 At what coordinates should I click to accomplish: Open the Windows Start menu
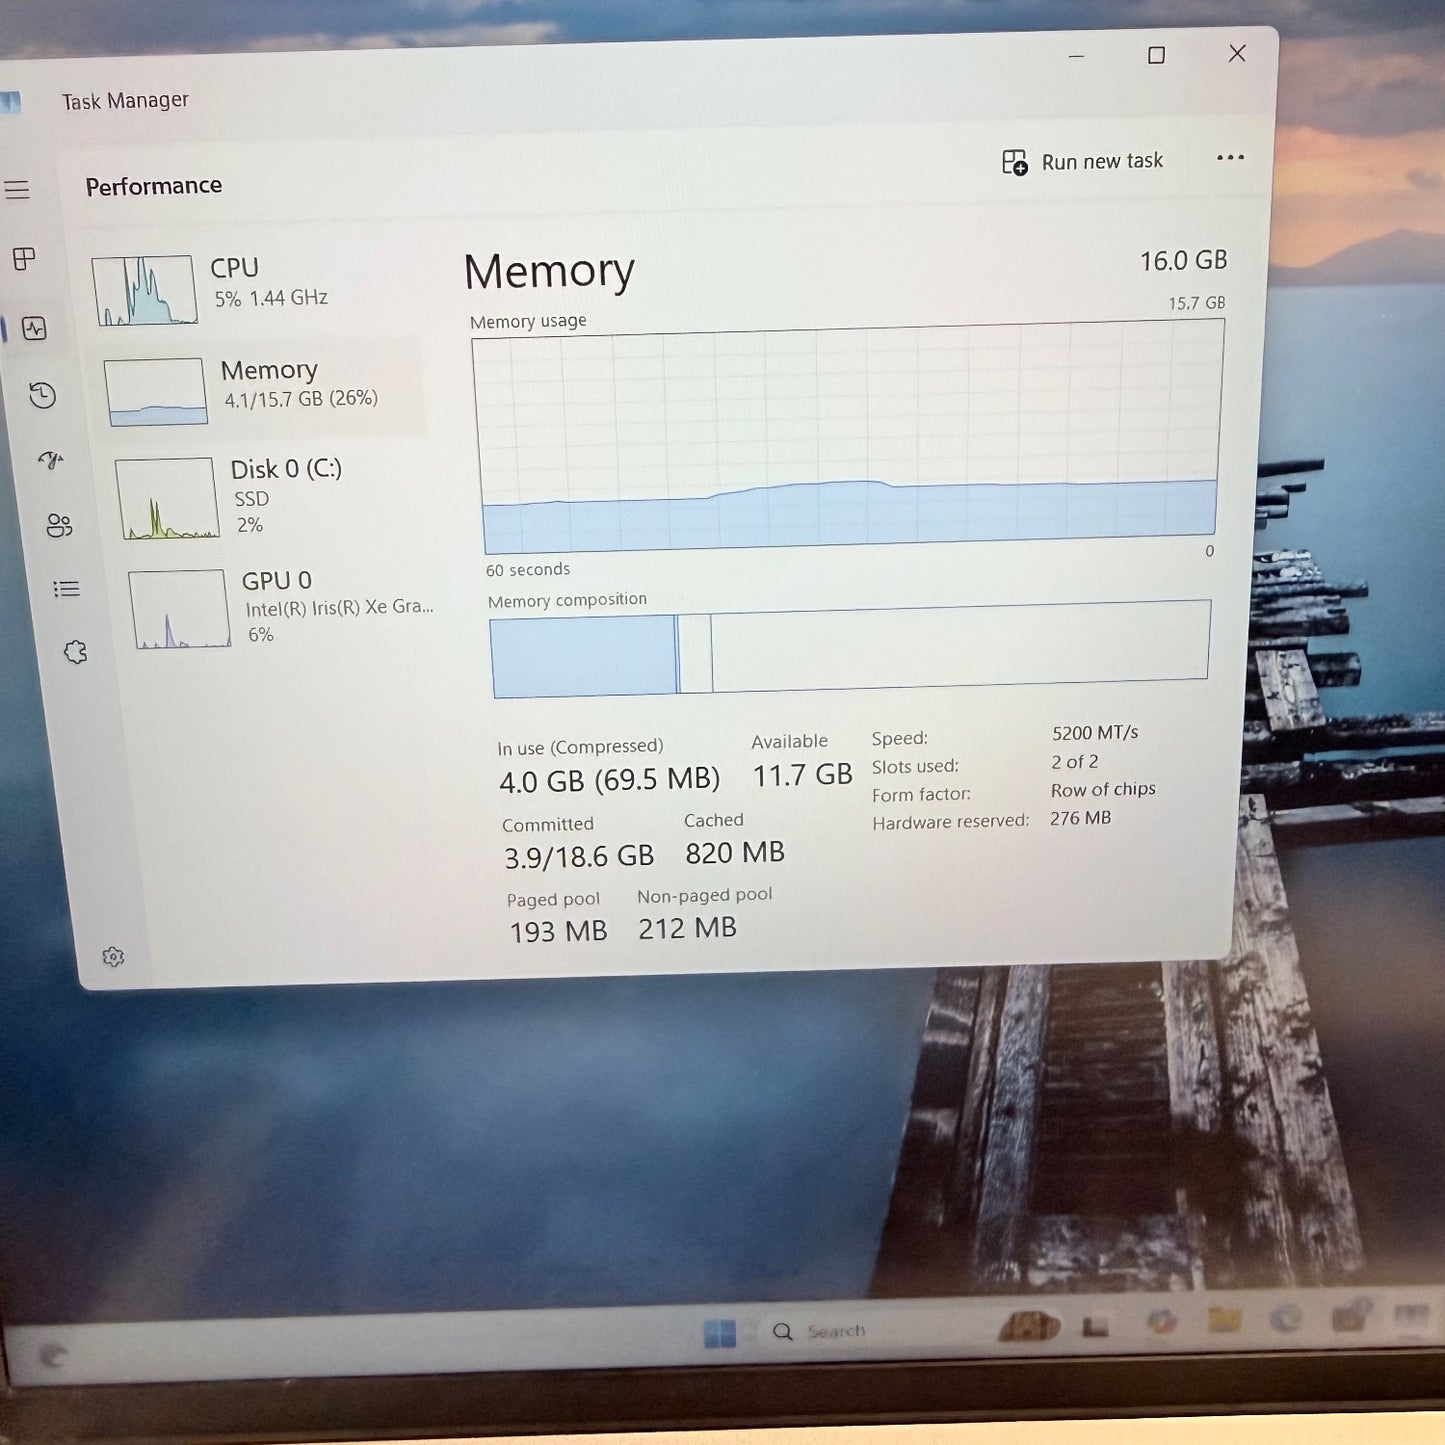[x=719, y=1333]
